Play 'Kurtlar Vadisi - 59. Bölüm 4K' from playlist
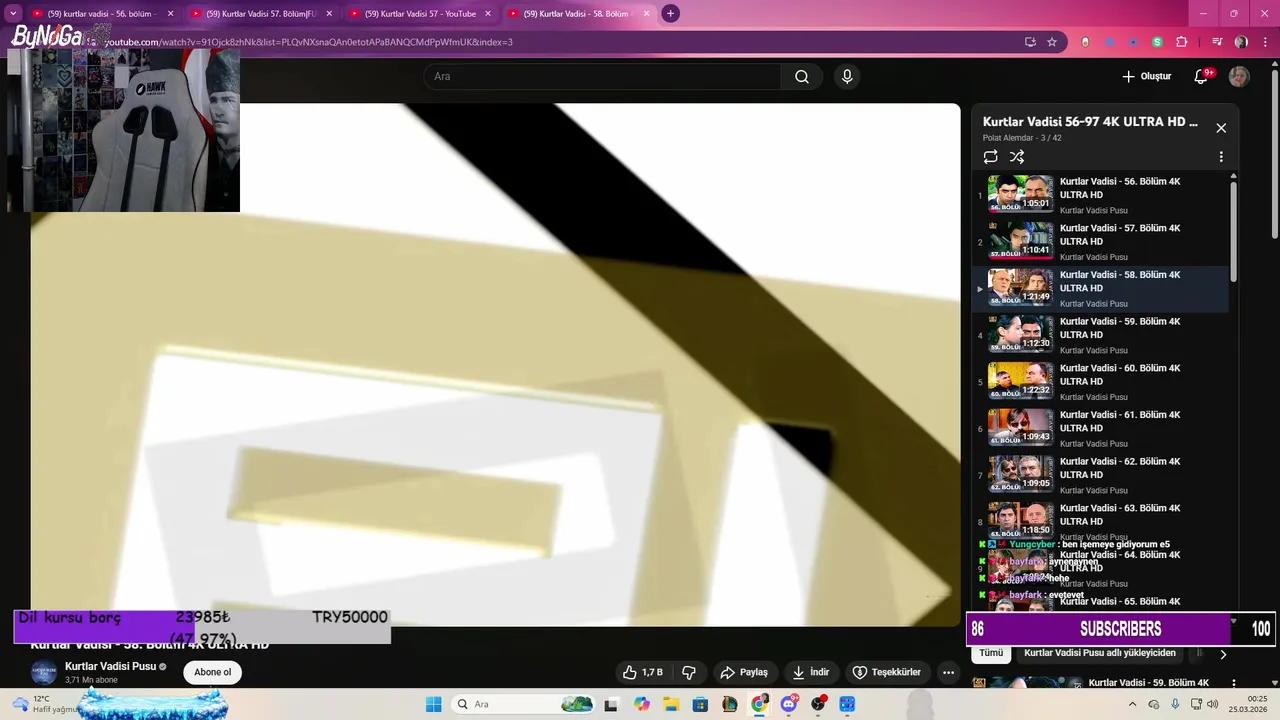Screen dimensions: 1280x720 pyautogui.click(x=1101, y=335)
